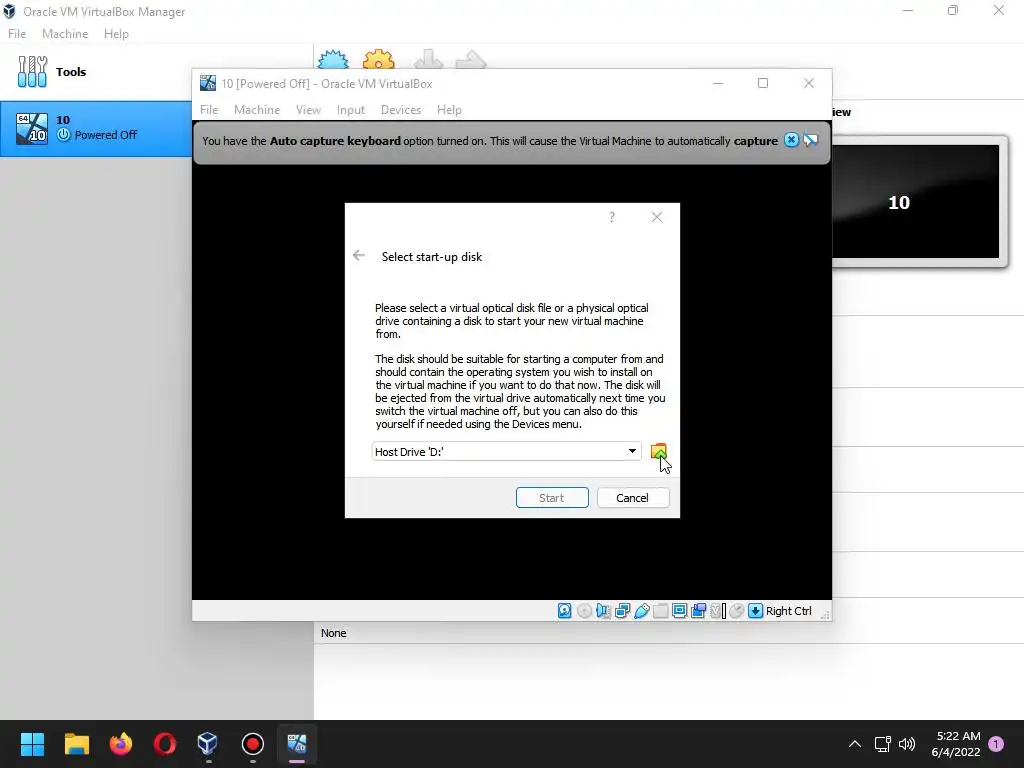Viewport: 1024px width, 768px height.
Task: Open the VM window's Machine menu
Action: [257, 110]
